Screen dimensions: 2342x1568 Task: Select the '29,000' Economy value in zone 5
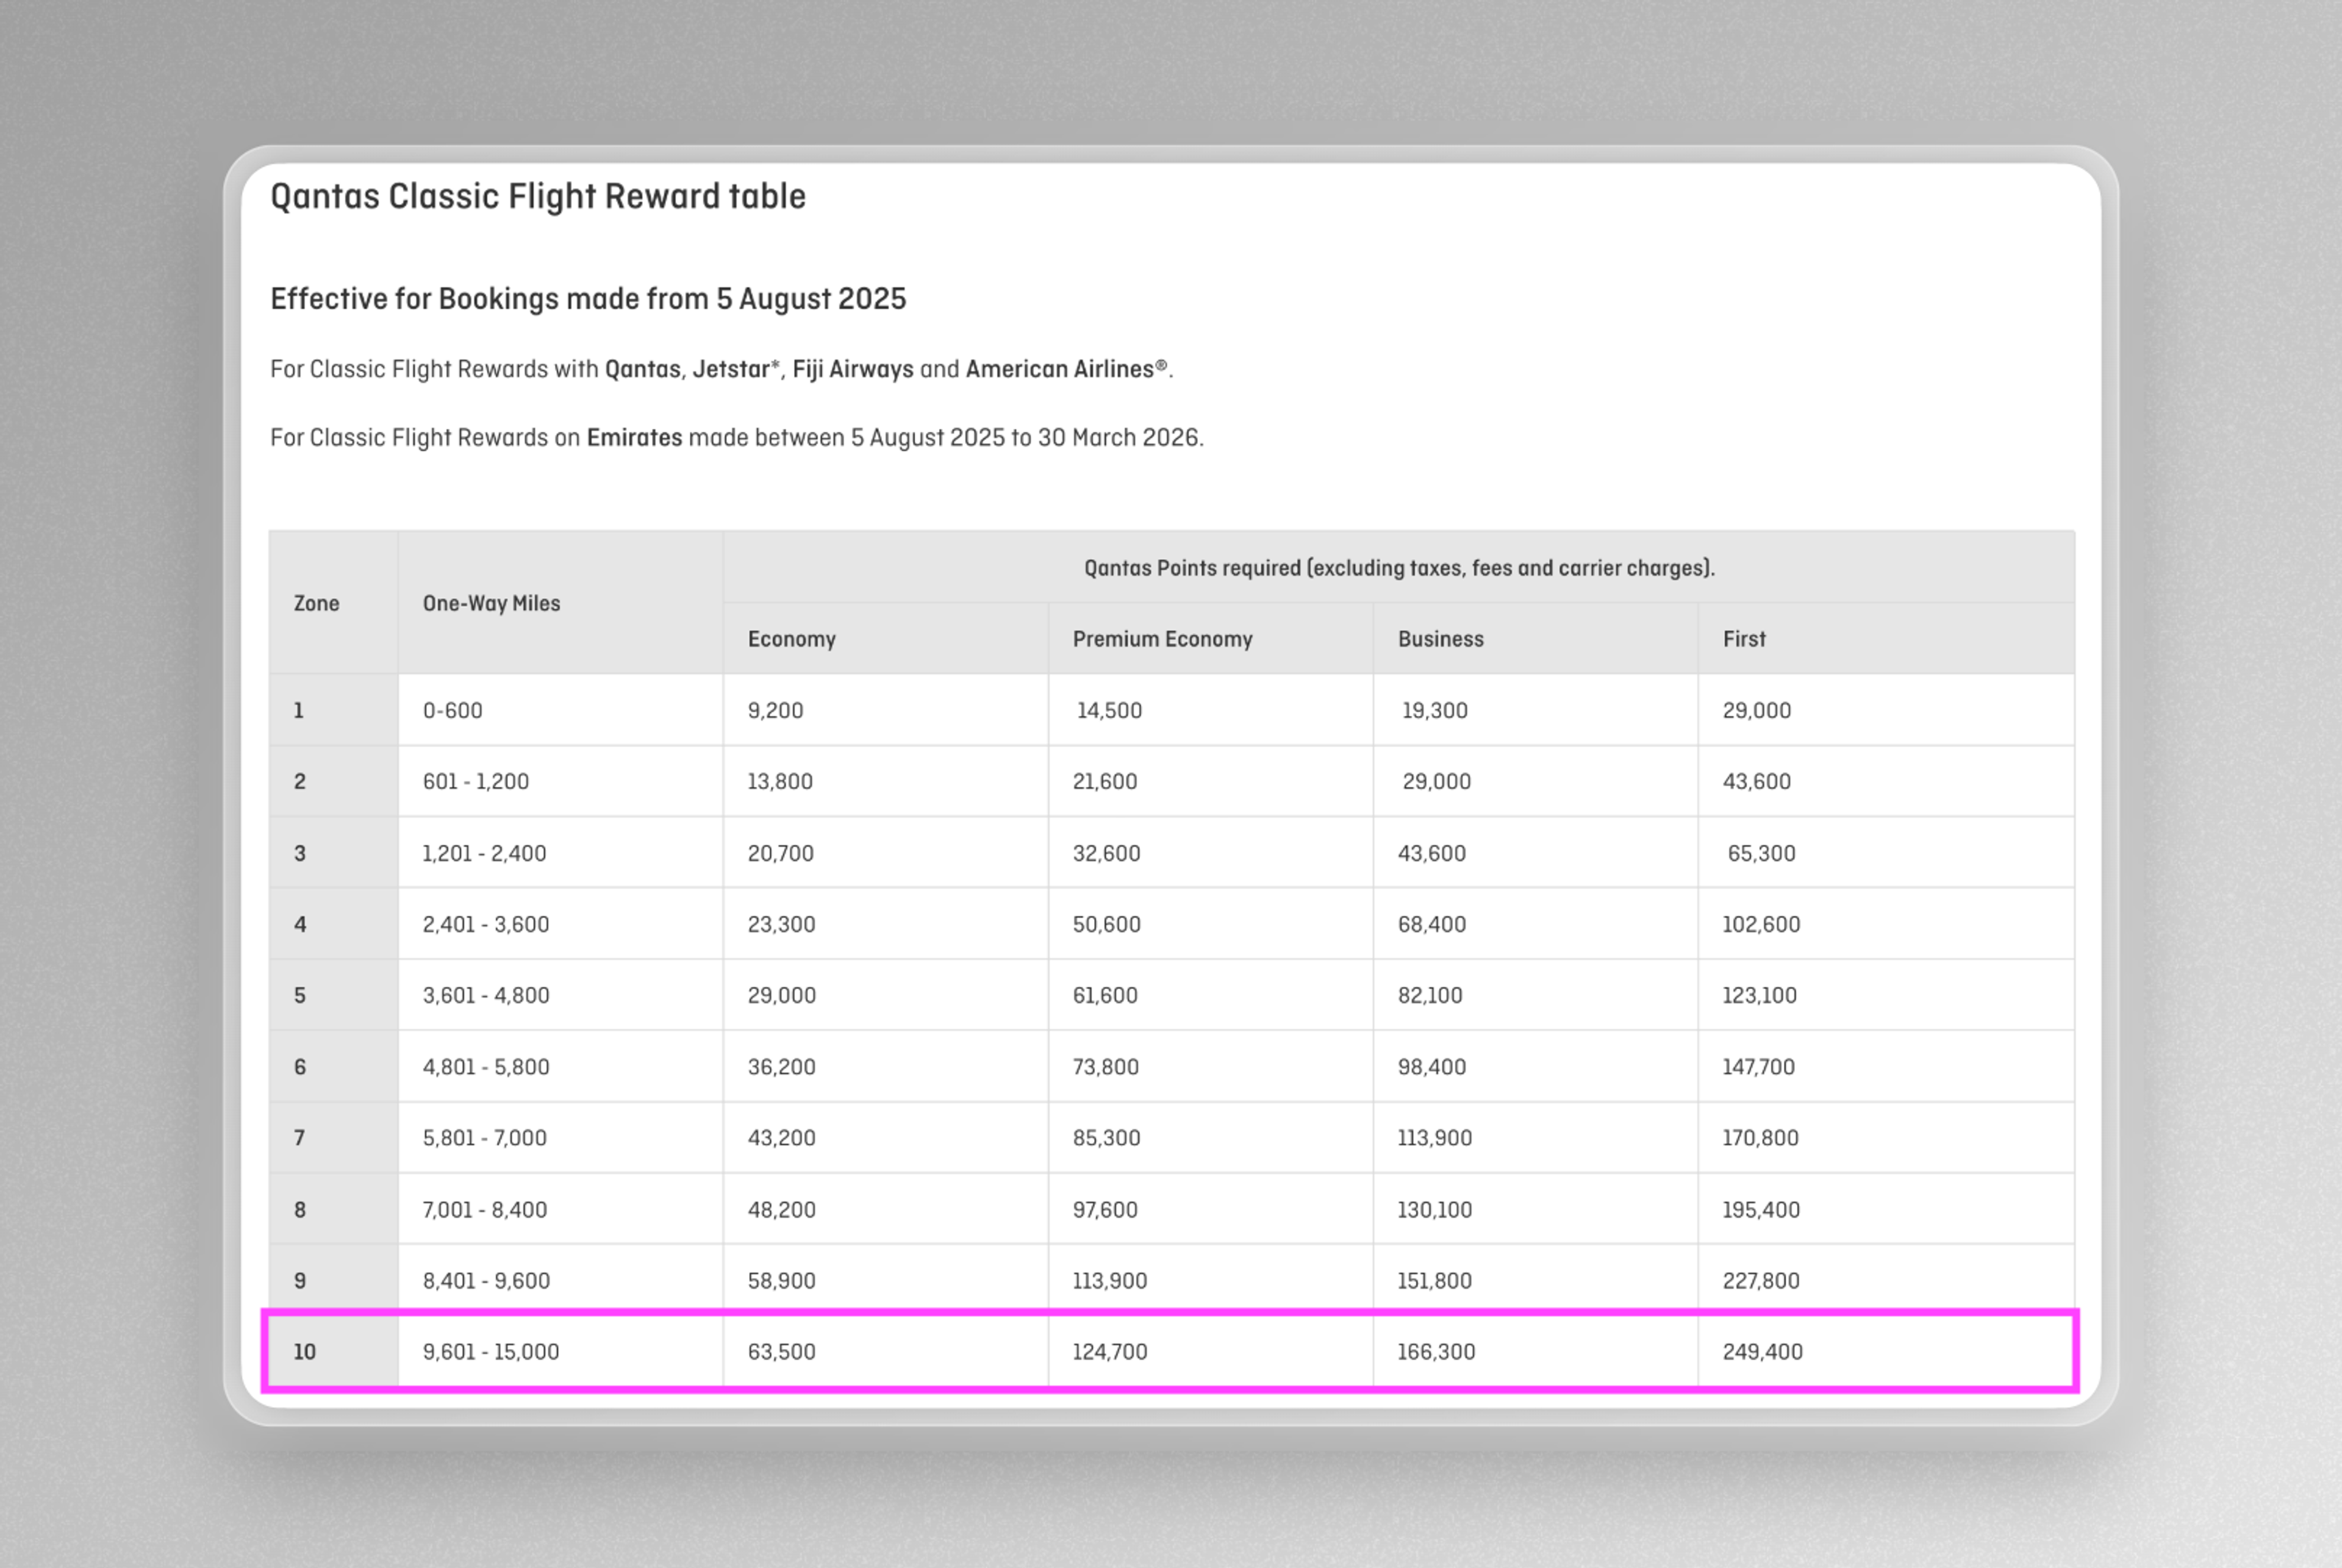782,995
